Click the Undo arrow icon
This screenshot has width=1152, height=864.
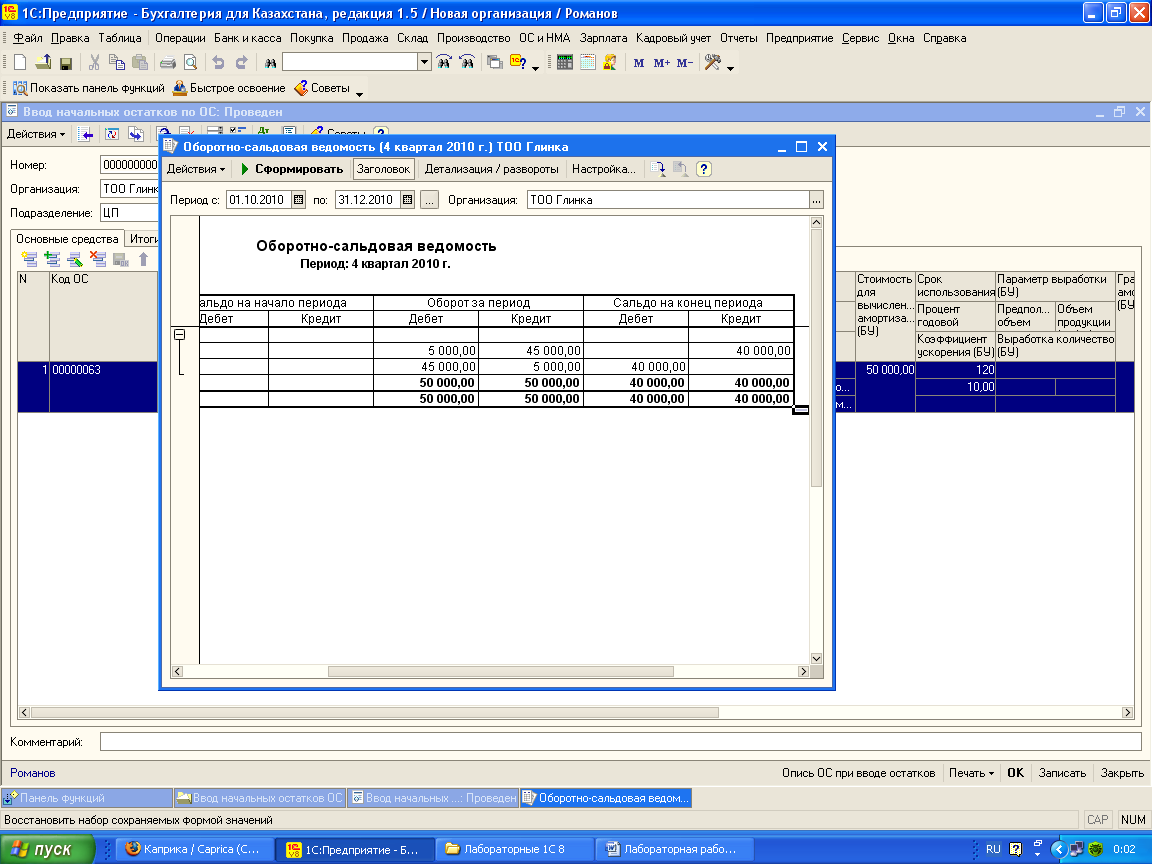tap(218, 62)
